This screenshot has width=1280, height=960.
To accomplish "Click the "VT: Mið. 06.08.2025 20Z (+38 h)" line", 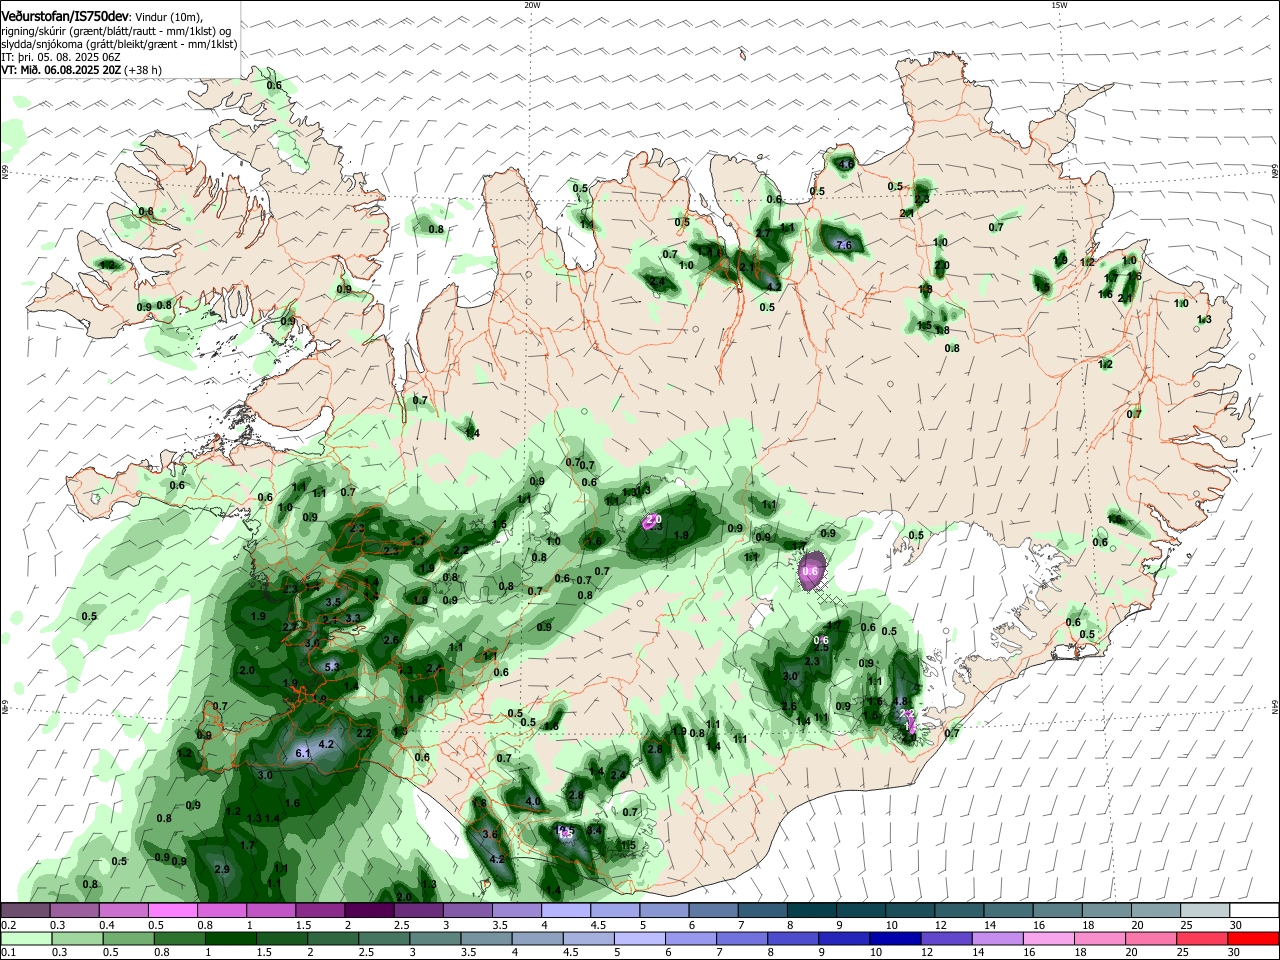I will (x=81, y=70).
